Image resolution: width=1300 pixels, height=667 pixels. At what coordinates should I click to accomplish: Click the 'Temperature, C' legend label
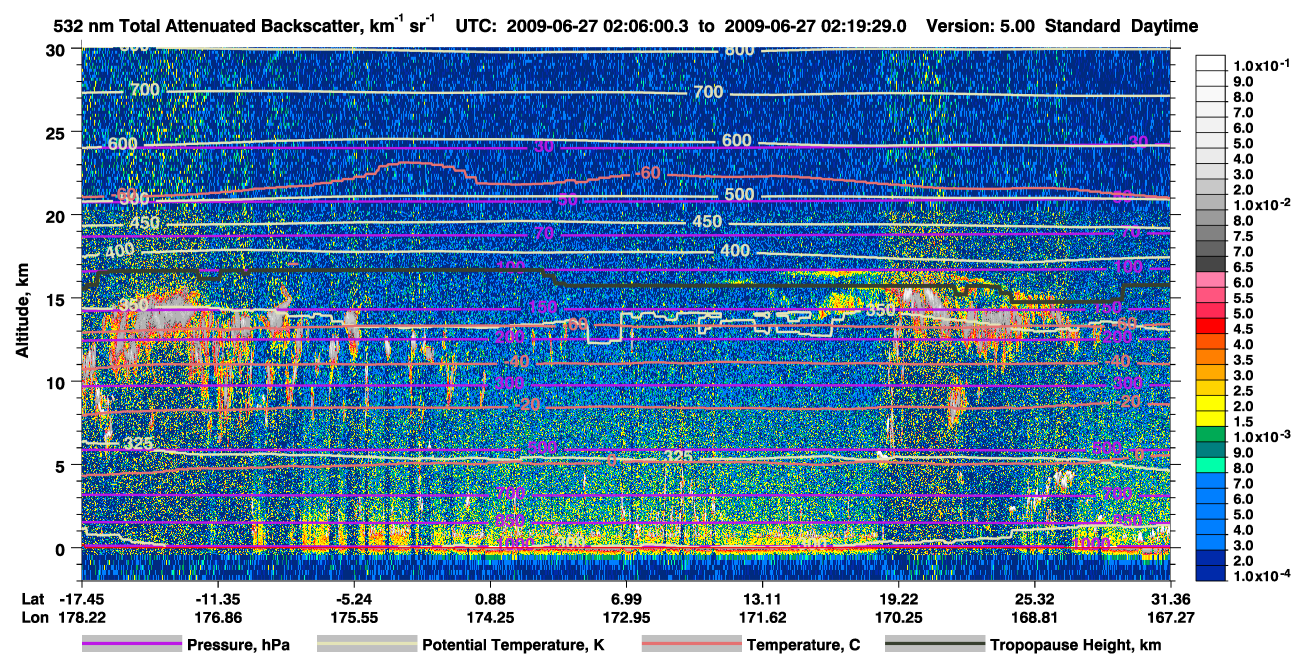click(x=803, y=645)
